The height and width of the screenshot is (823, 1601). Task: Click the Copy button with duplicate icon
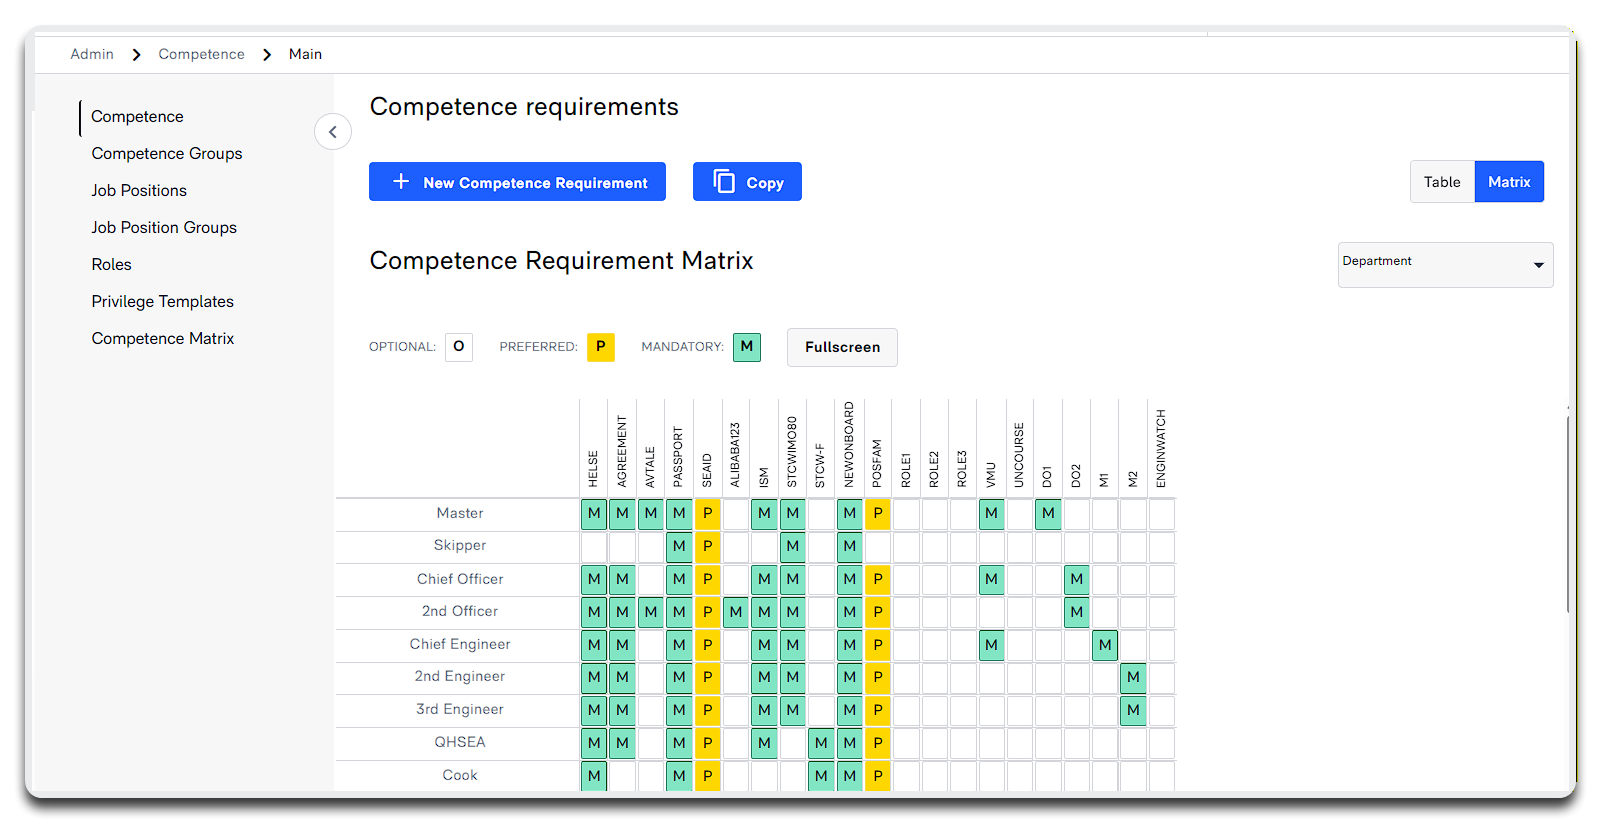747,182
